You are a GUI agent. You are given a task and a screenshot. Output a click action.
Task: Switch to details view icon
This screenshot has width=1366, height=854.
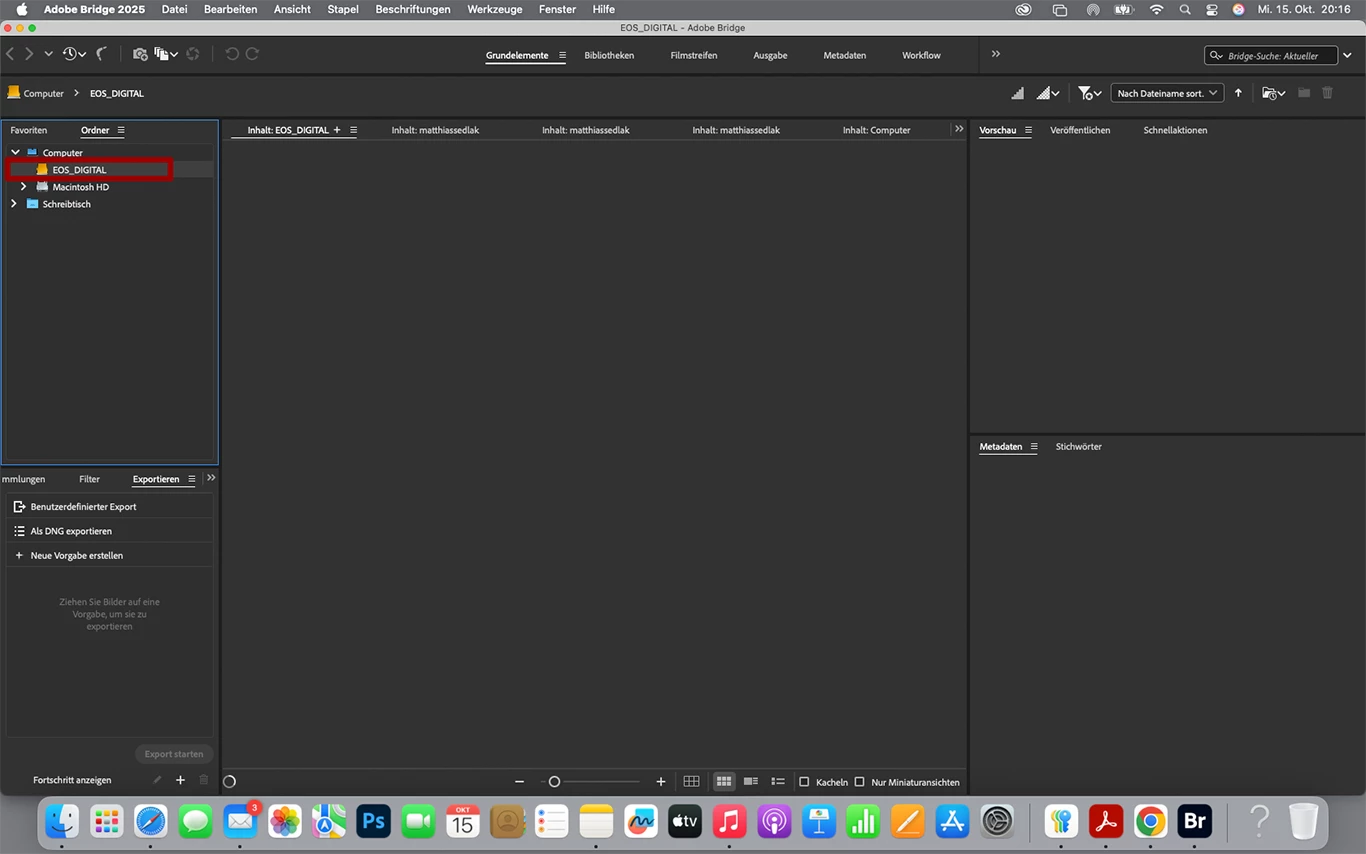pos(751,782)
